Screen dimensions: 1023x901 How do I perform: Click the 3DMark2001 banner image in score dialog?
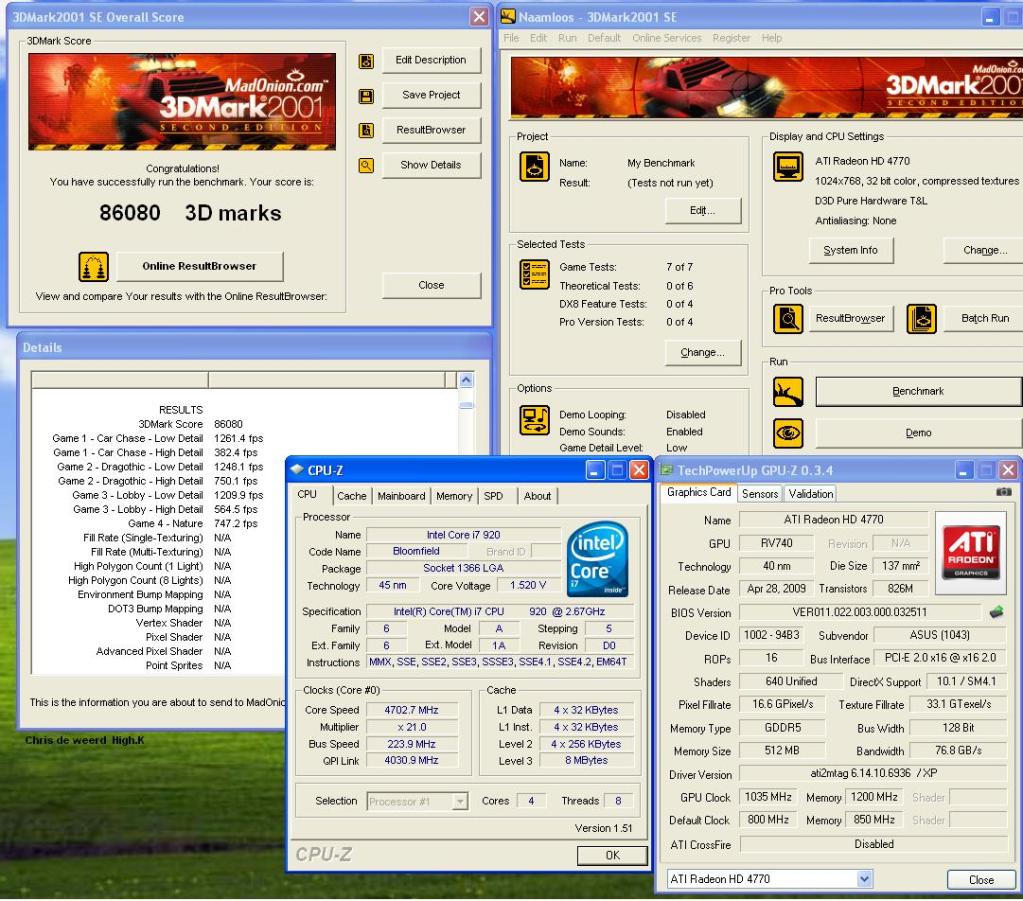click(x=182, y=102)
